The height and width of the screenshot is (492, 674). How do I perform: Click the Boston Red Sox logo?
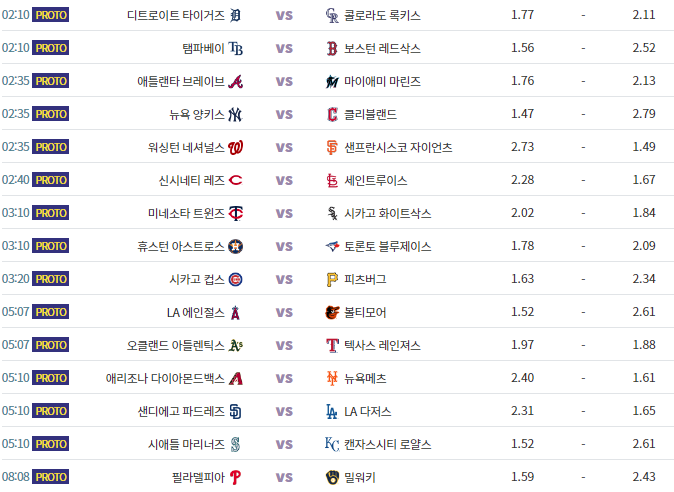pyautogui.click(x=333, y=48)
